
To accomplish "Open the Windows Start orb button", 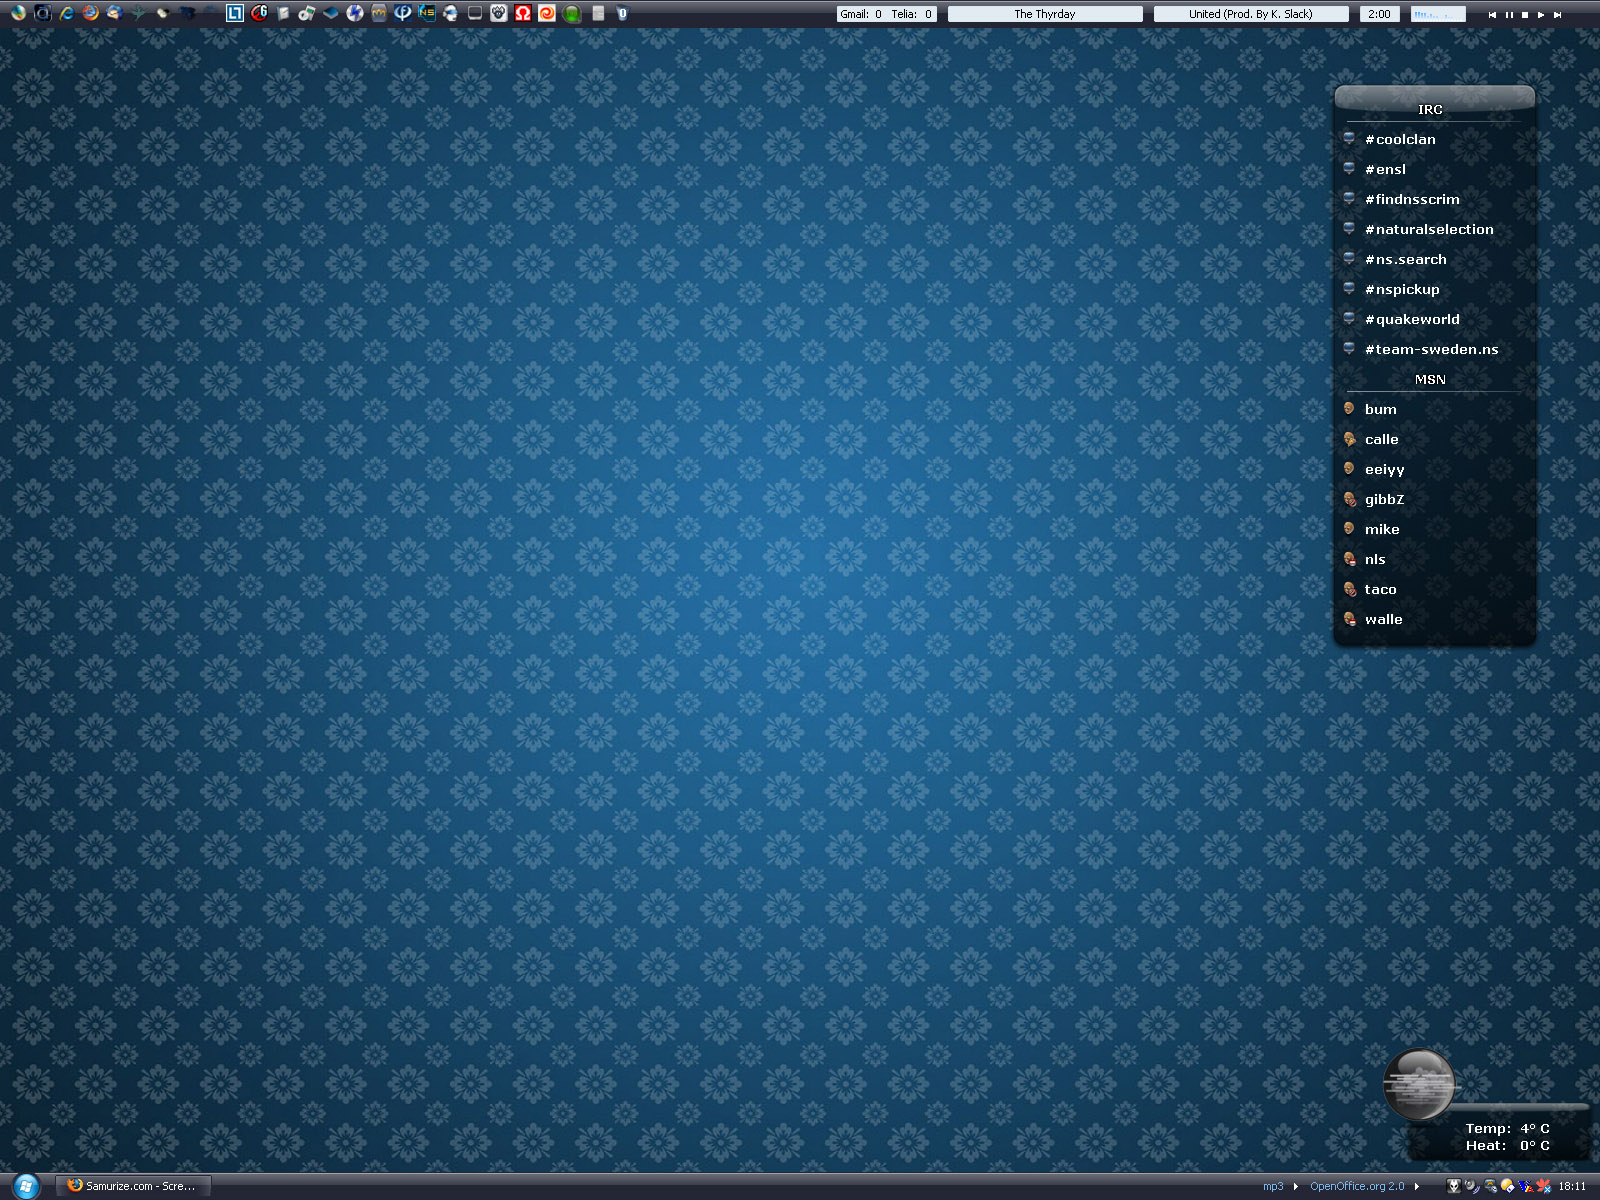I will (24, 1186).
